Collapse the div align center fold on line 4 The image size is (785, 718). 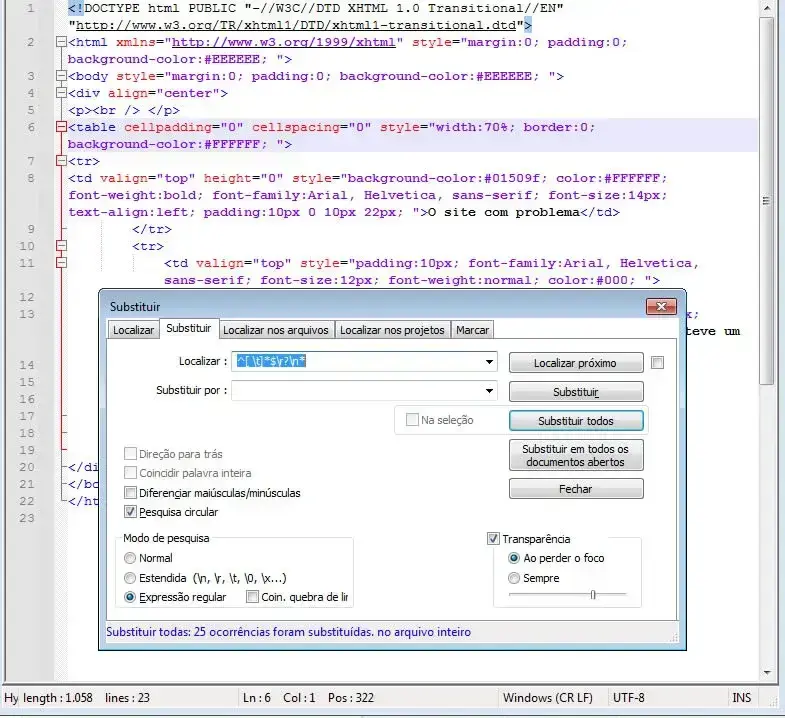coord(61,93)
